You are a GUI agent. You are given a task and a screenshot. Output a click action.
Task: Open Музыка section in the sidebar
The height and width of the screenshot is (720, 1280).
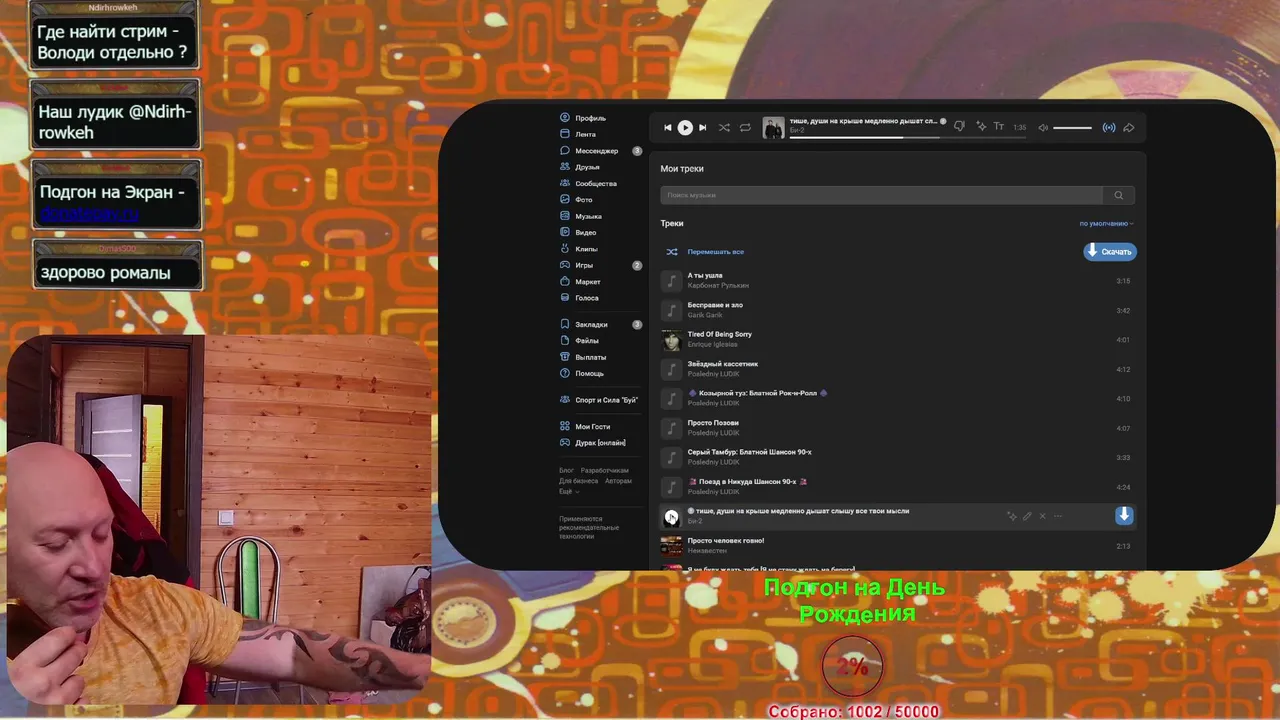pos(581,216)
